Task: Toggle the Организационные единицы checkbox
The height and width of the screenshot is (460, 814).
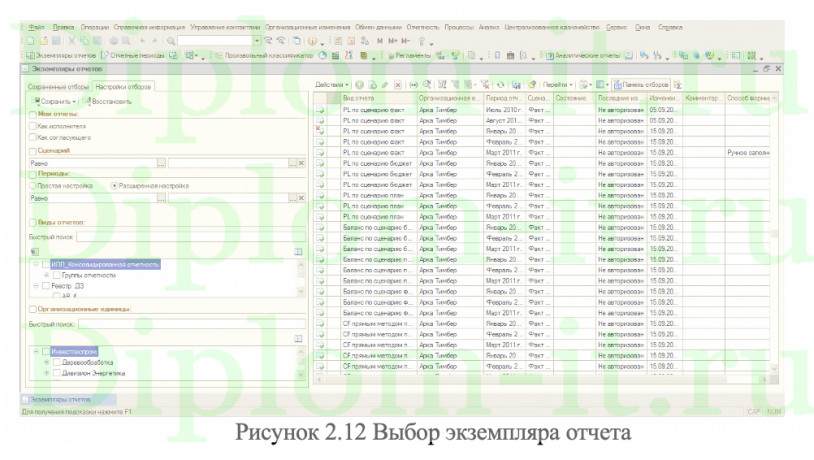Action: click(33, 309)
